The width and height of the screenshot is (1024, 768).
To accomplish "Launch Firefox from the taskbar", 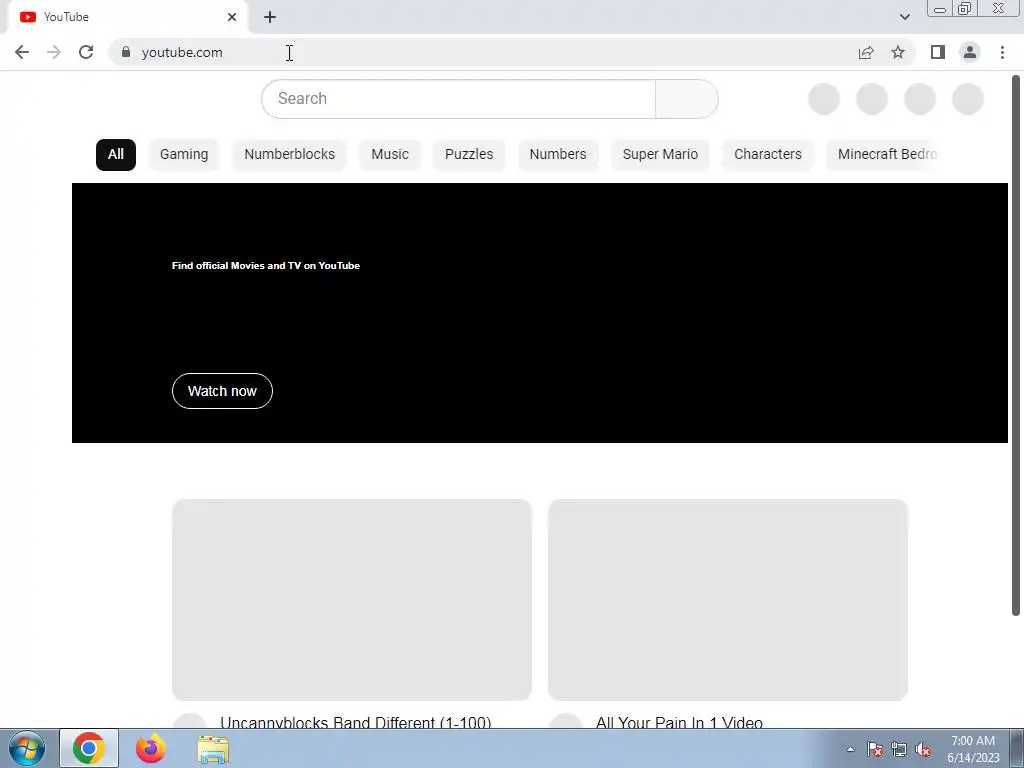I will coord(150,748).
